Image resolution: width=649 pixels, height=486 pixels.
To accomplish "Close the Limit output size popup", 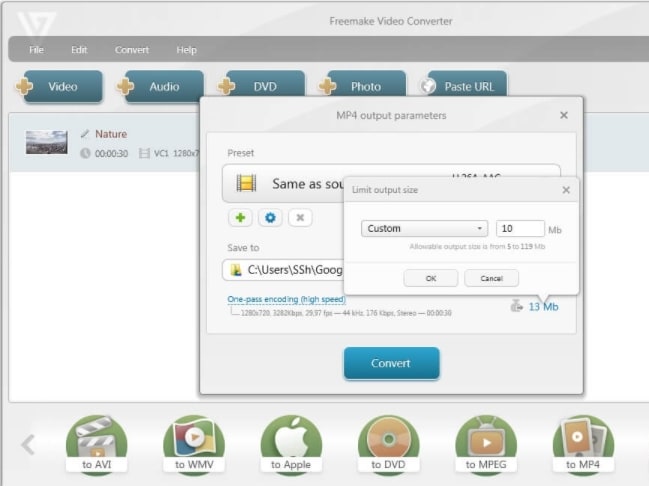I will pyautogui.click(x=566, y=190).
